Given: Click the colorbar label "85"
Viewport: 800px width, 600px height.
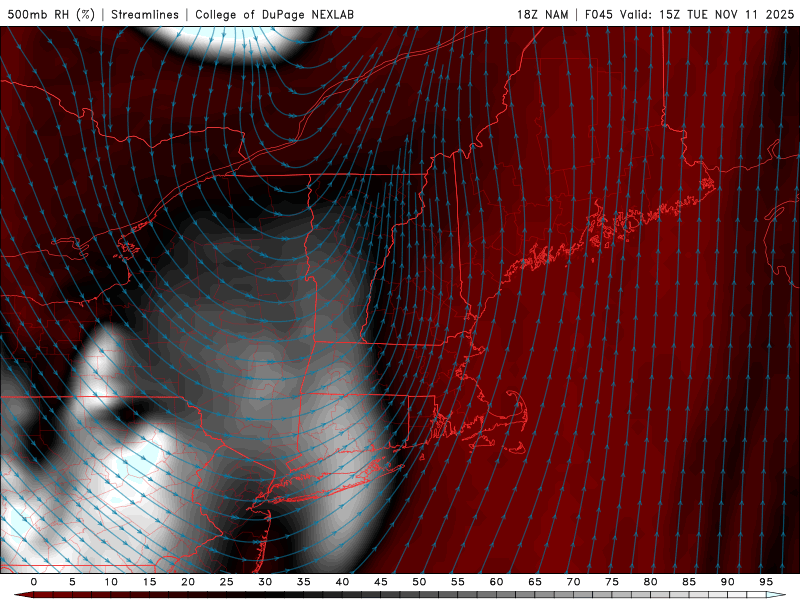Looking at the screenshot, I should [689, 582].
